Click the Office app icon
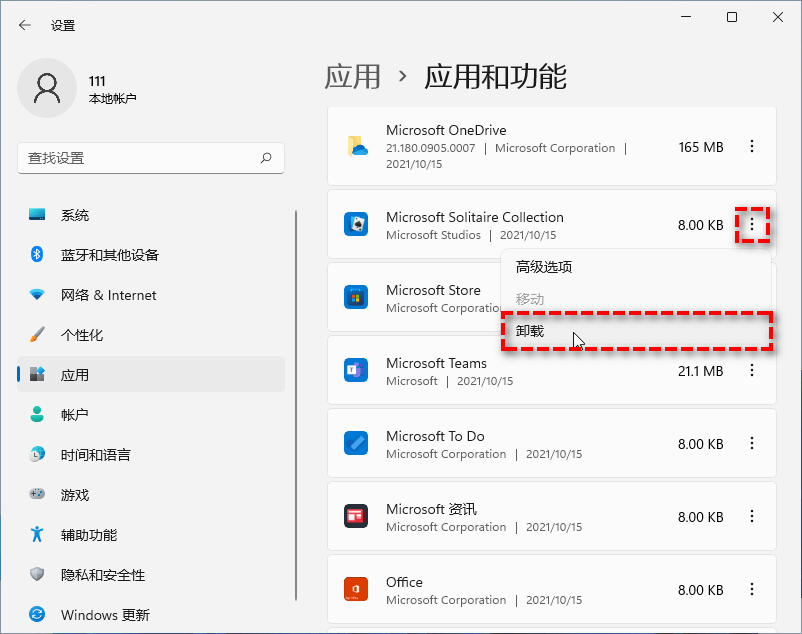802x634 pixels. (x=356, y=590)
